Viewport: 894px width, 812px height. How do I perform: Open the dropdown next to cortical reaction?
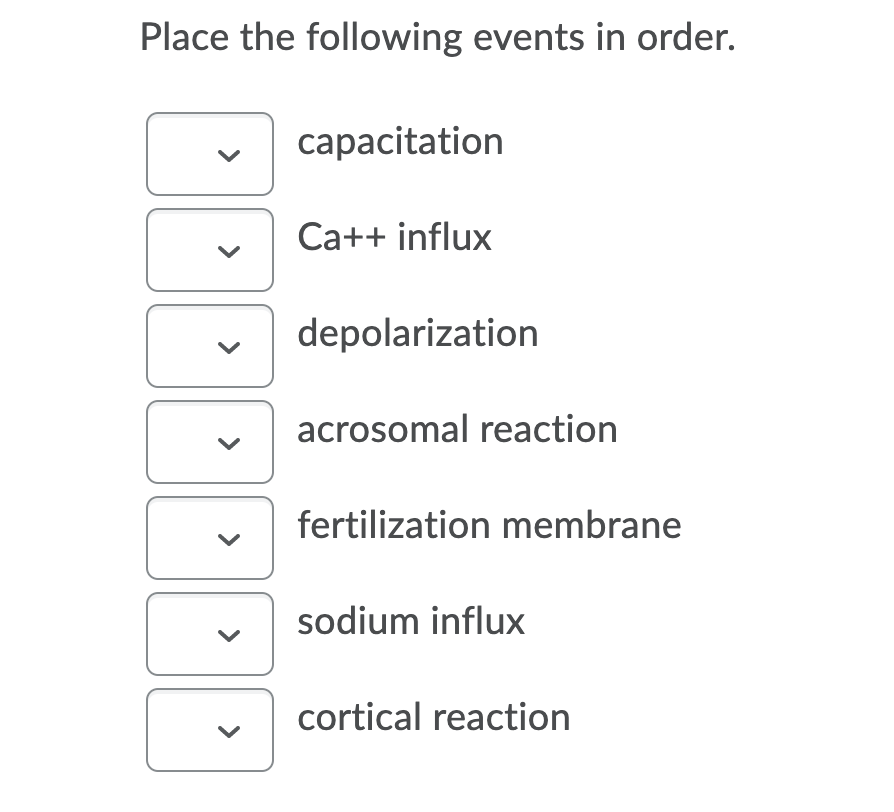(x=209, y=730)
